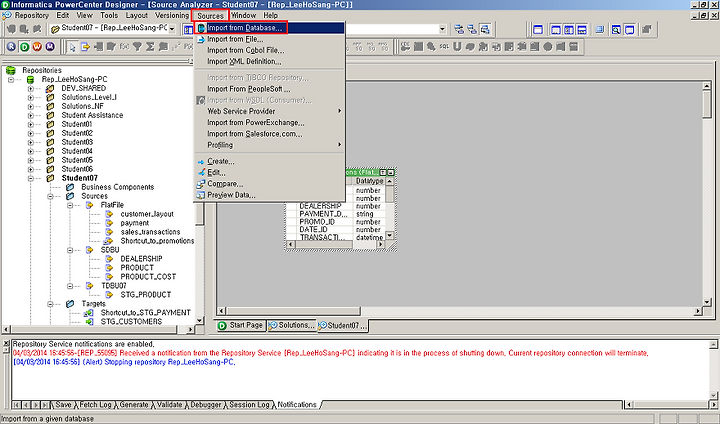720x424 pixels.
Task: Select the Business Components node
Action: [x=118, y=187]
